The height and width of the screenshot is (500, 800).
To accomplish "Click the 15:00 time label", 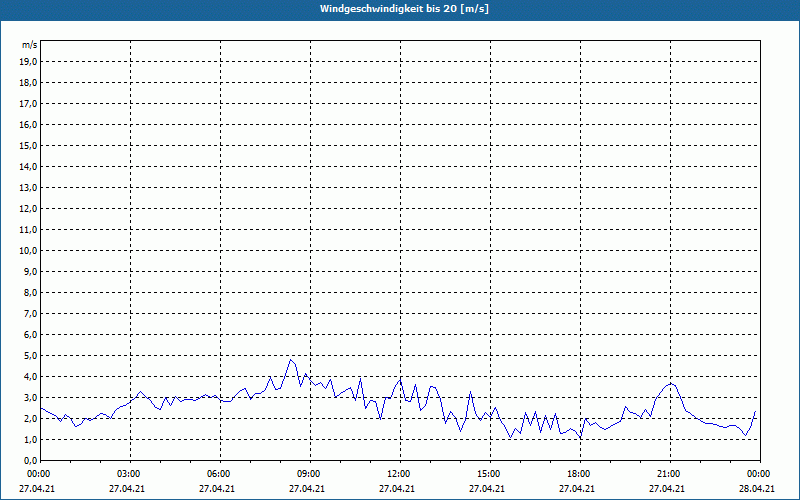I will coord(490,474).
